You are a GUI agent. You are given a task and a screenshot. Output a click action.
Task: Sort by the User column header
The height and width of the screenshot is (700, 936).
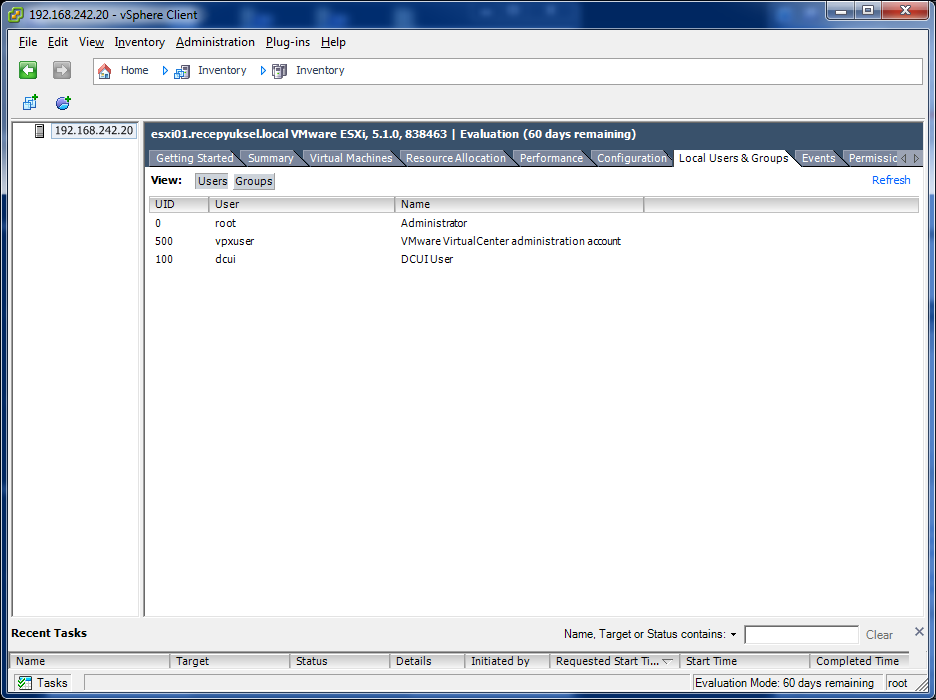coord(301,204)
